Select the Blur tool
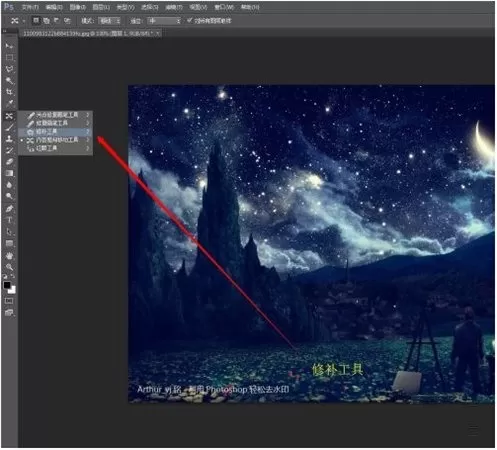Screen dimensions: 497x450 (x=9, y=185)
